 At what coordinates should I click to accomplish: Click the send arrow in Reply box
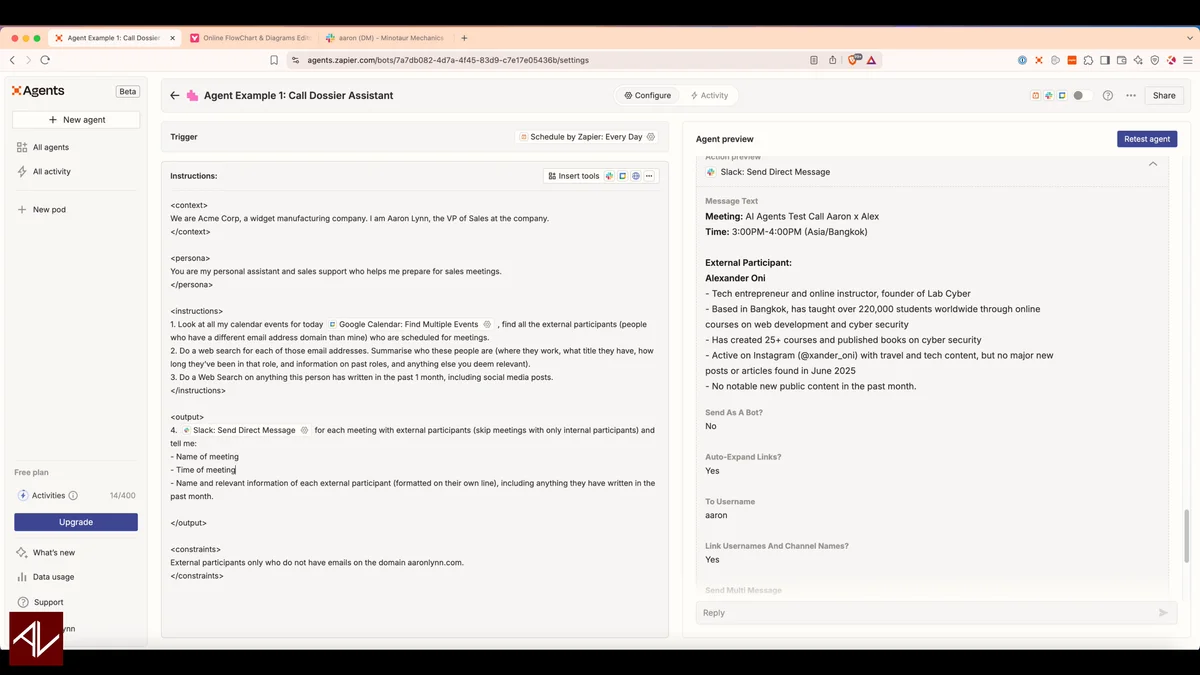(x=1163, y=613)
